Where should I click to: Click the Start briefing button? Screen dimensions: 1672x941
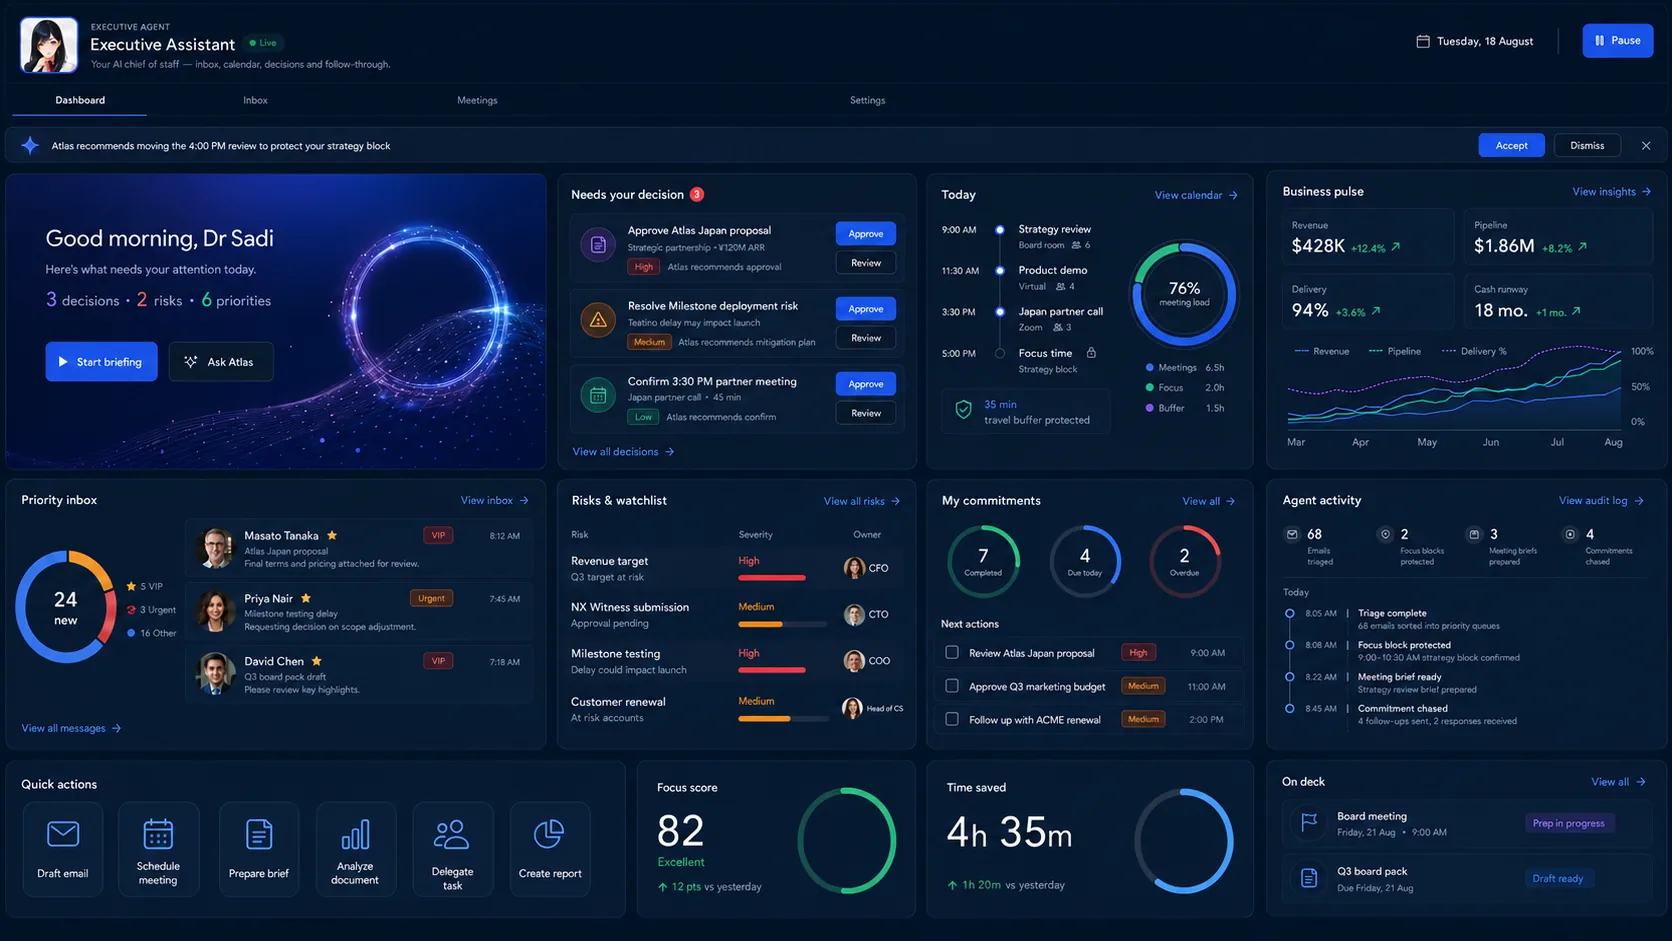click(101, 362)
